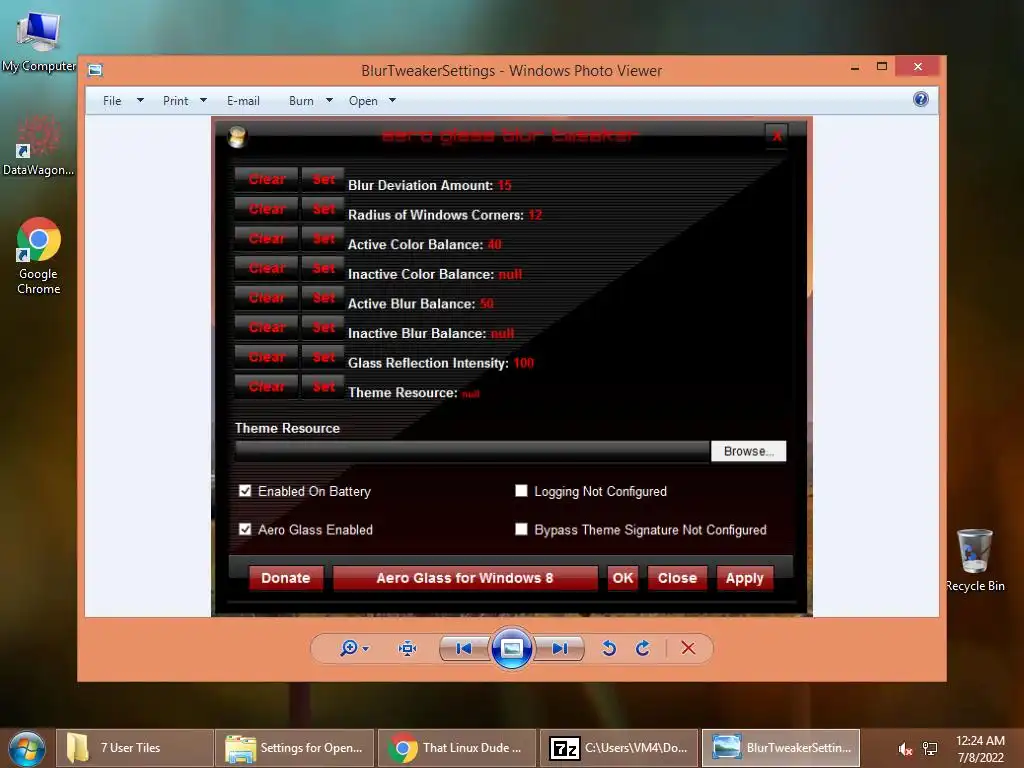This screenshot has width=1024, height=768.
Task: Expand the File menu arrow
Action: [140, 100]
